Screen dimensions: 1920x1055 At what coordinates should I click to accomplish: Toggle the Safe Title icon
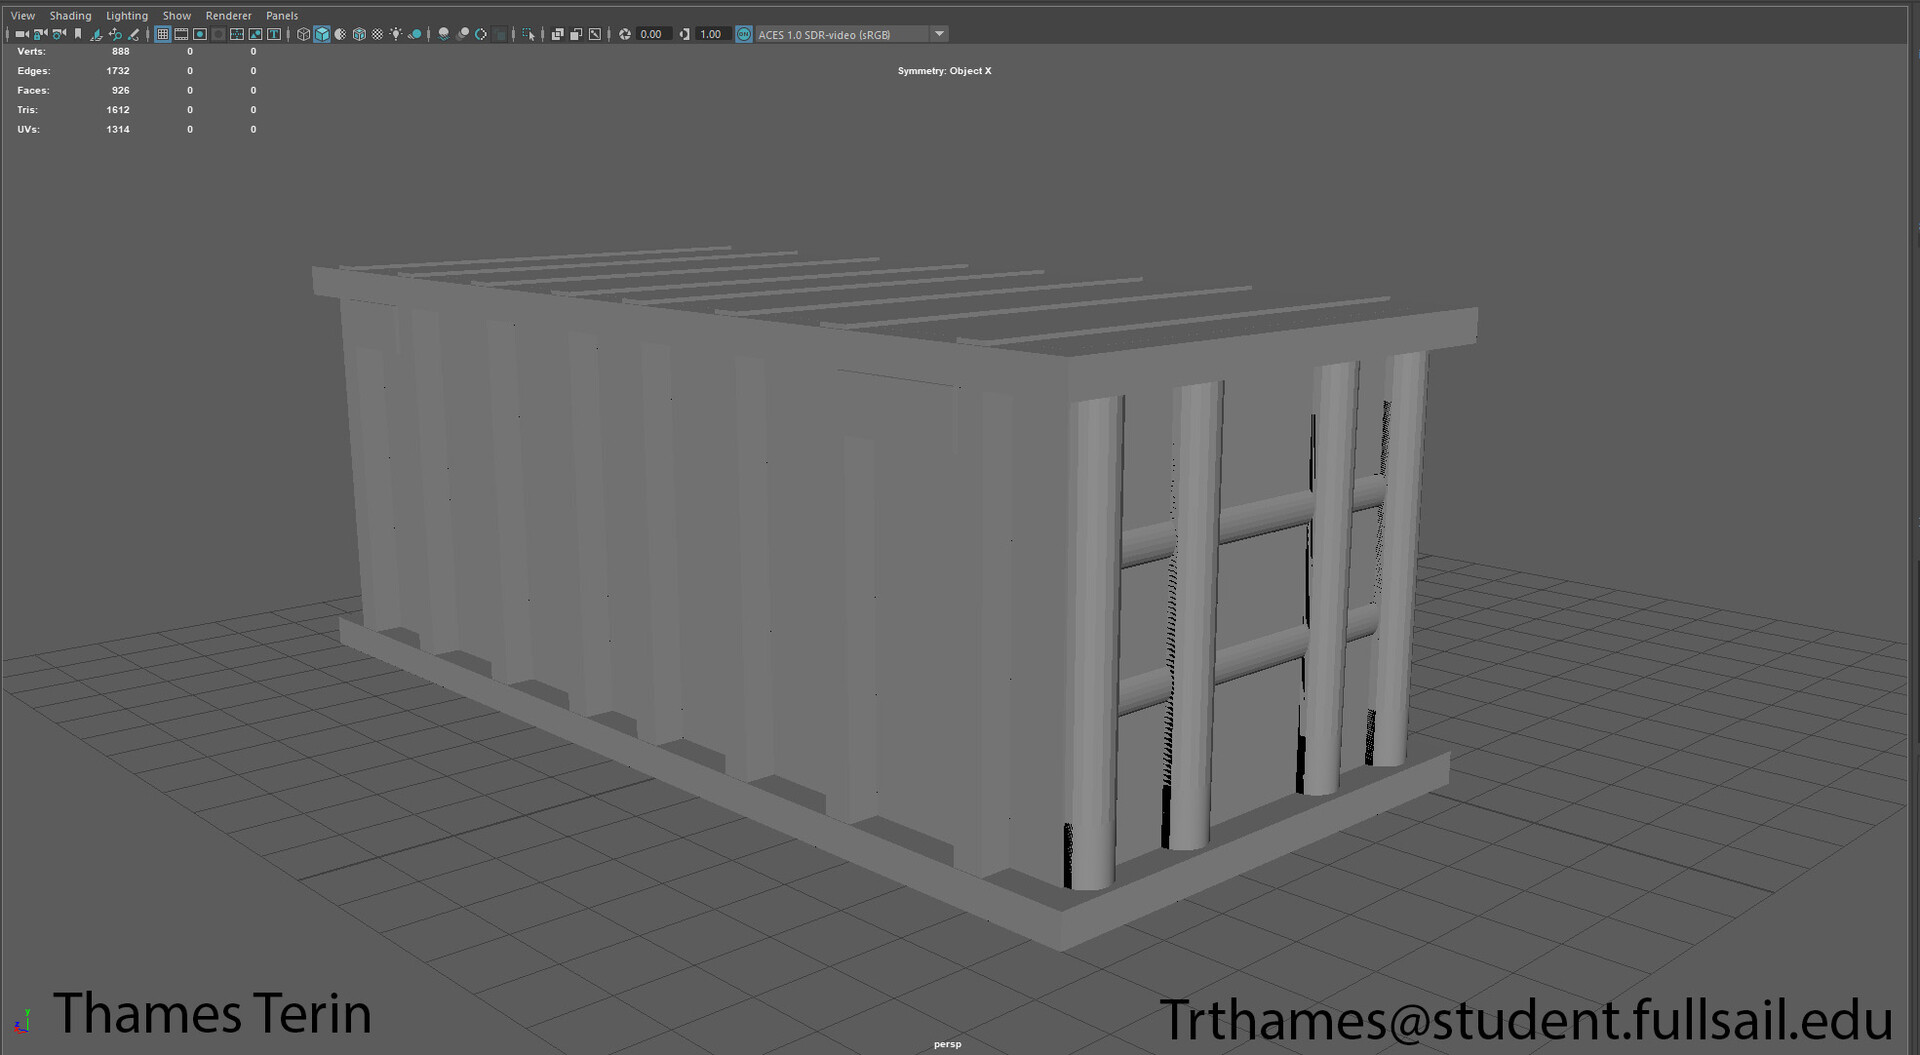tap(274, 34)
